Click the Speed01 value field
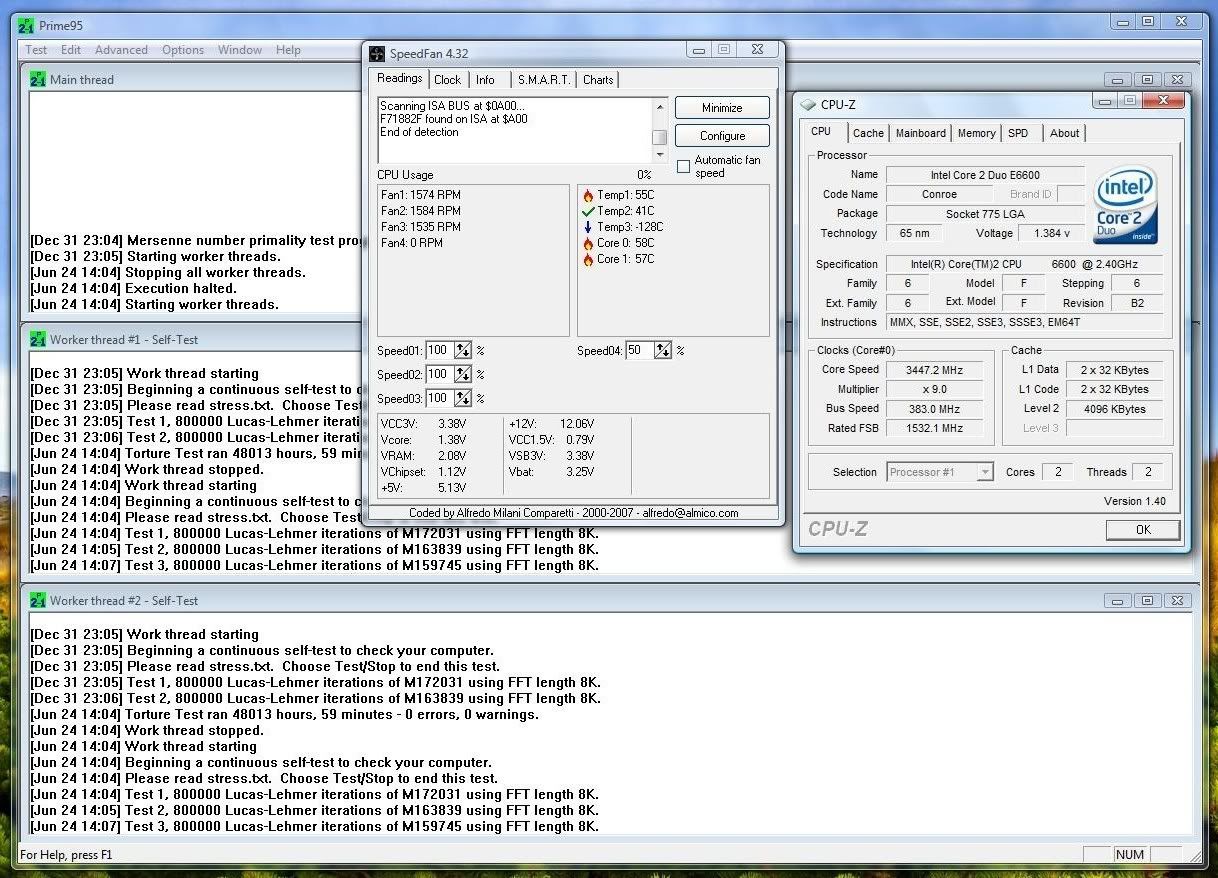This screenshot has width=1218, height=878. pyautogui.click(x=439, y=350)
